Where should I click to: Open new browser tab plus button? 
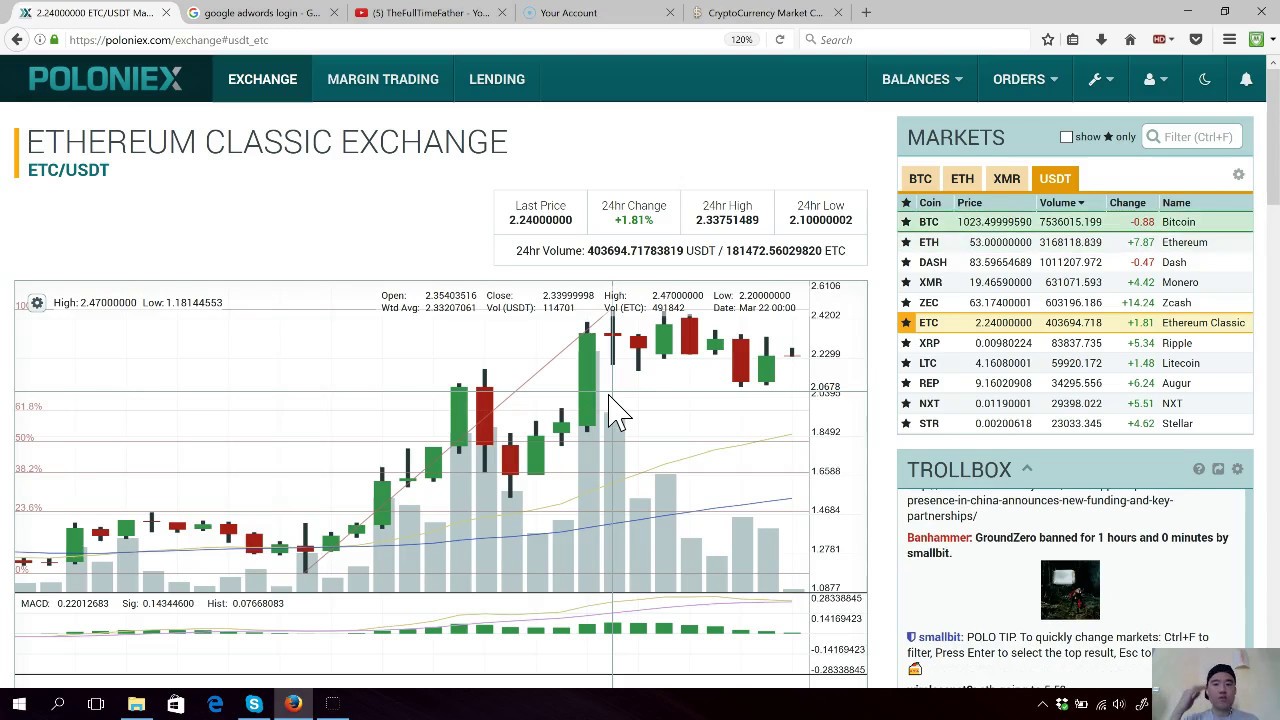point(866,13)
